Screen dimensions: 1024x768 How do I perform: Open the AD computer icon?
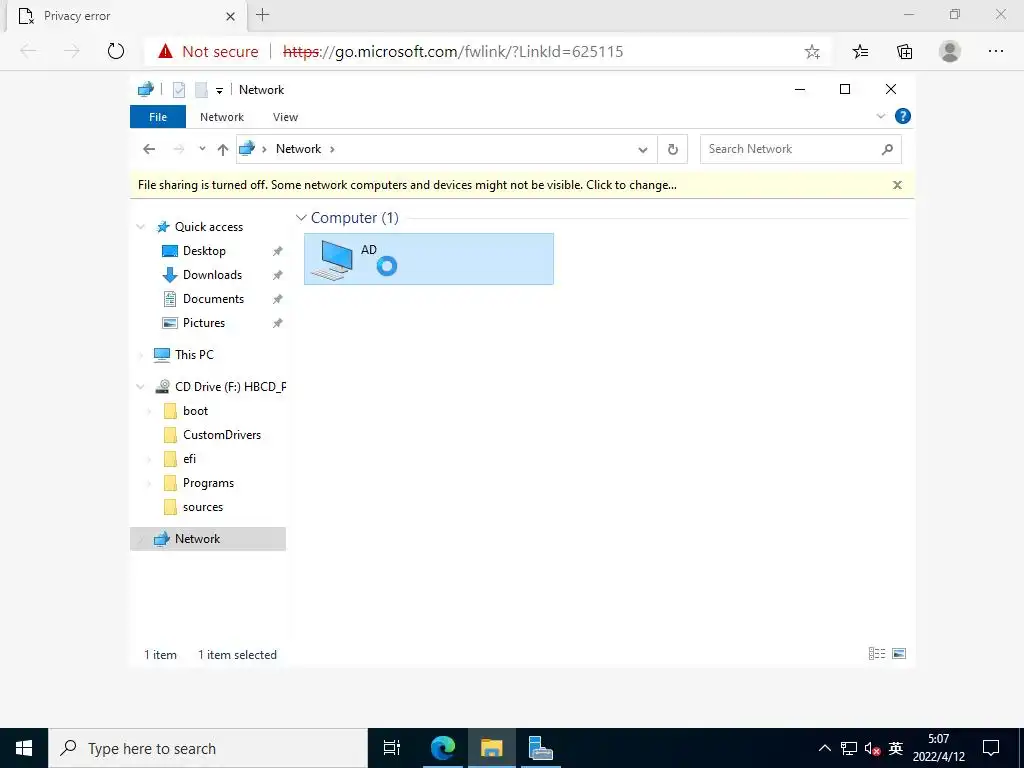pos(428,259)
